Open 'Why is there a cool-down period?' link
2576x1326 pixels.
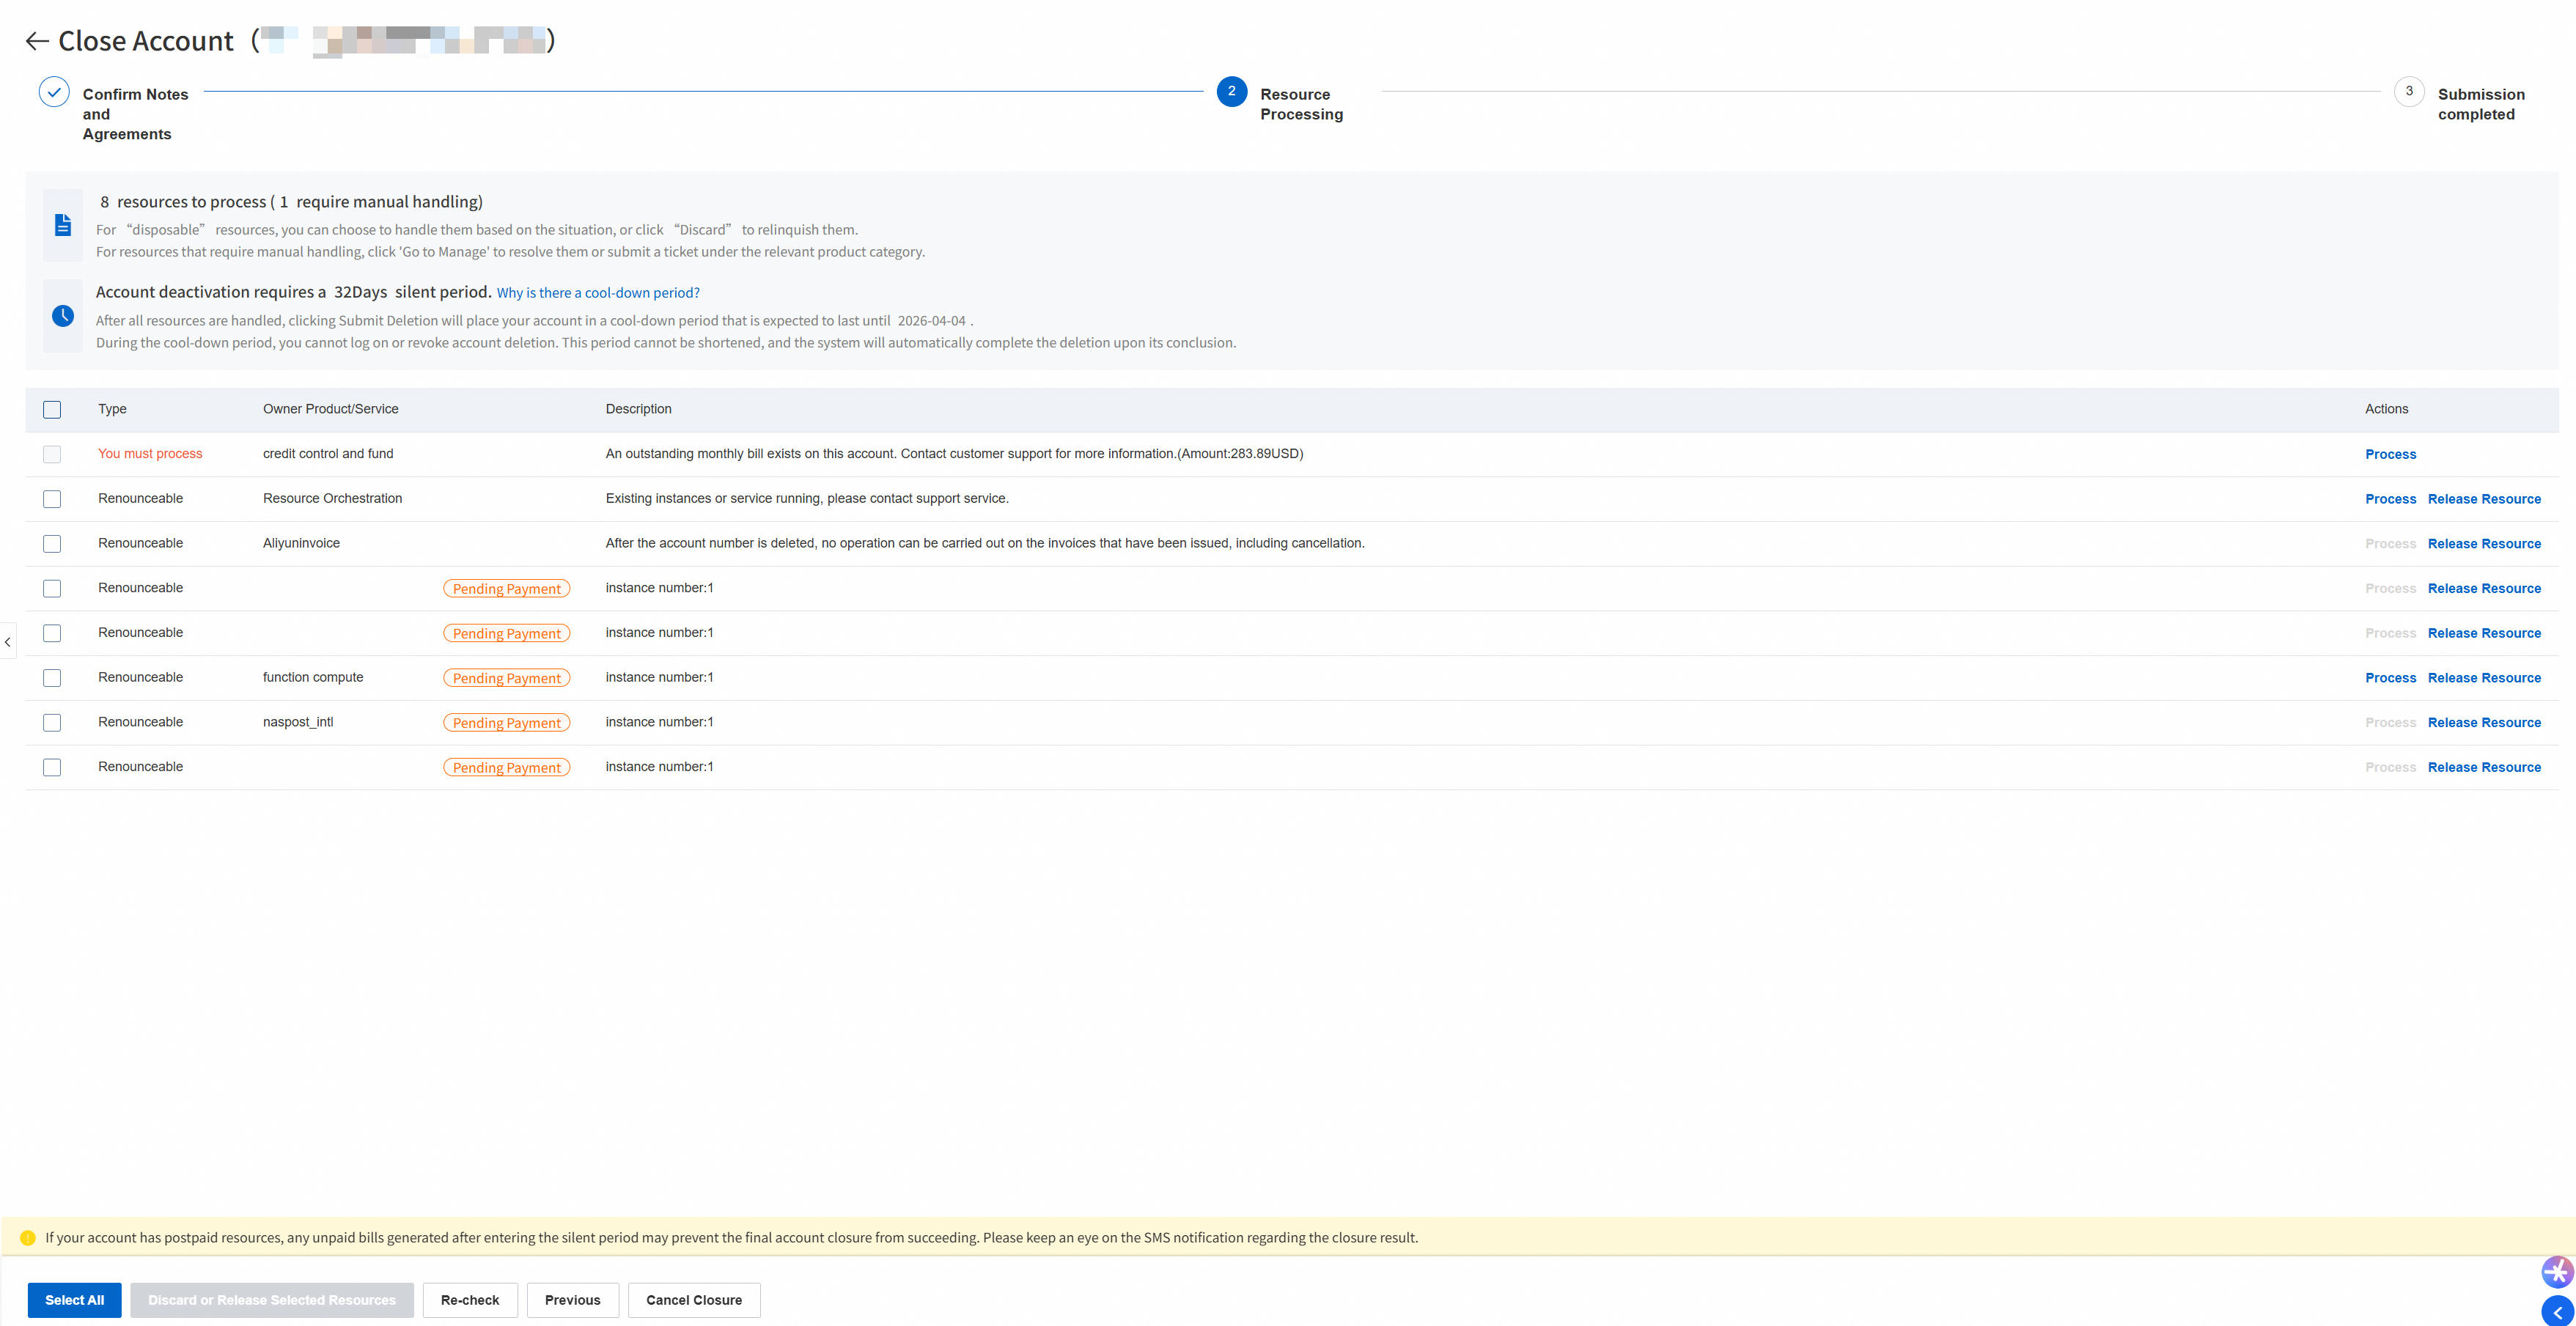[598, 293]
